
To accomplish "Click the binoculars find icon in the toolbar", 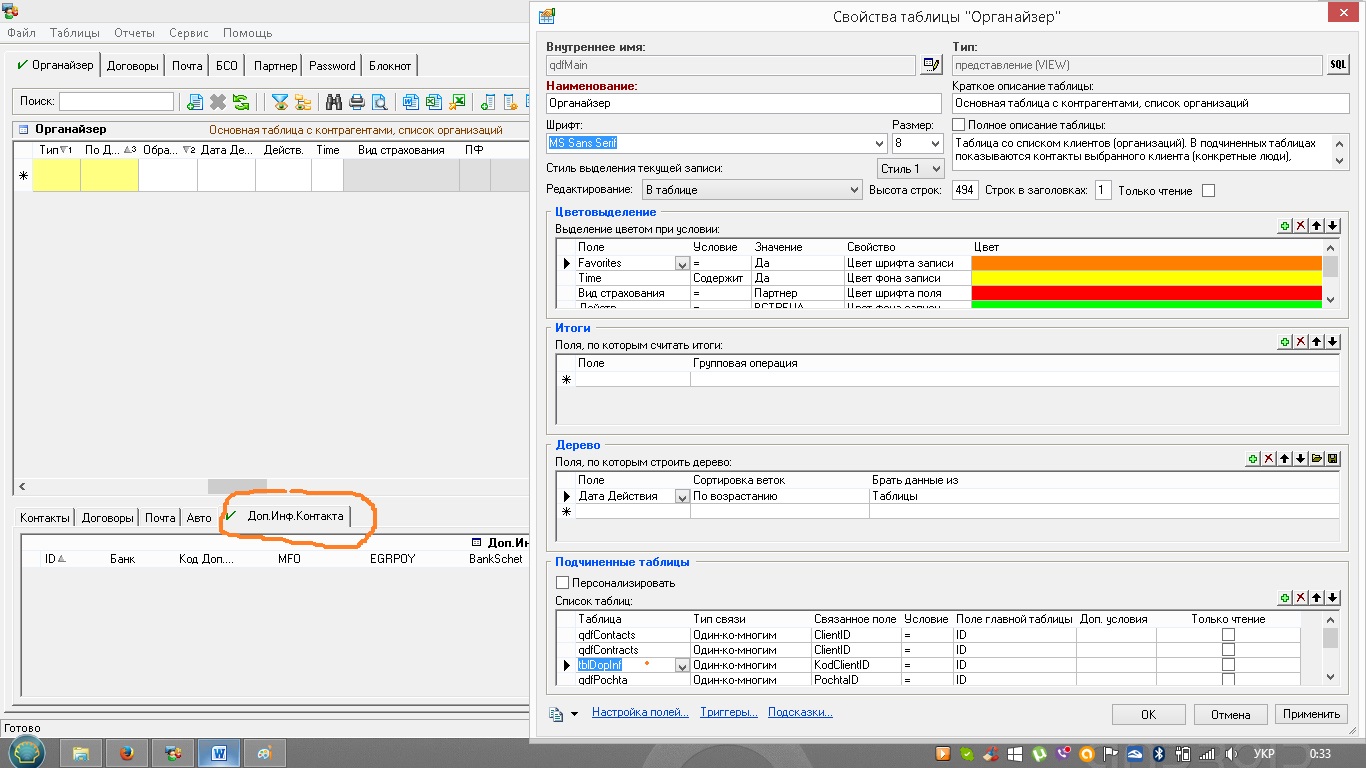I will coord(333,102).
